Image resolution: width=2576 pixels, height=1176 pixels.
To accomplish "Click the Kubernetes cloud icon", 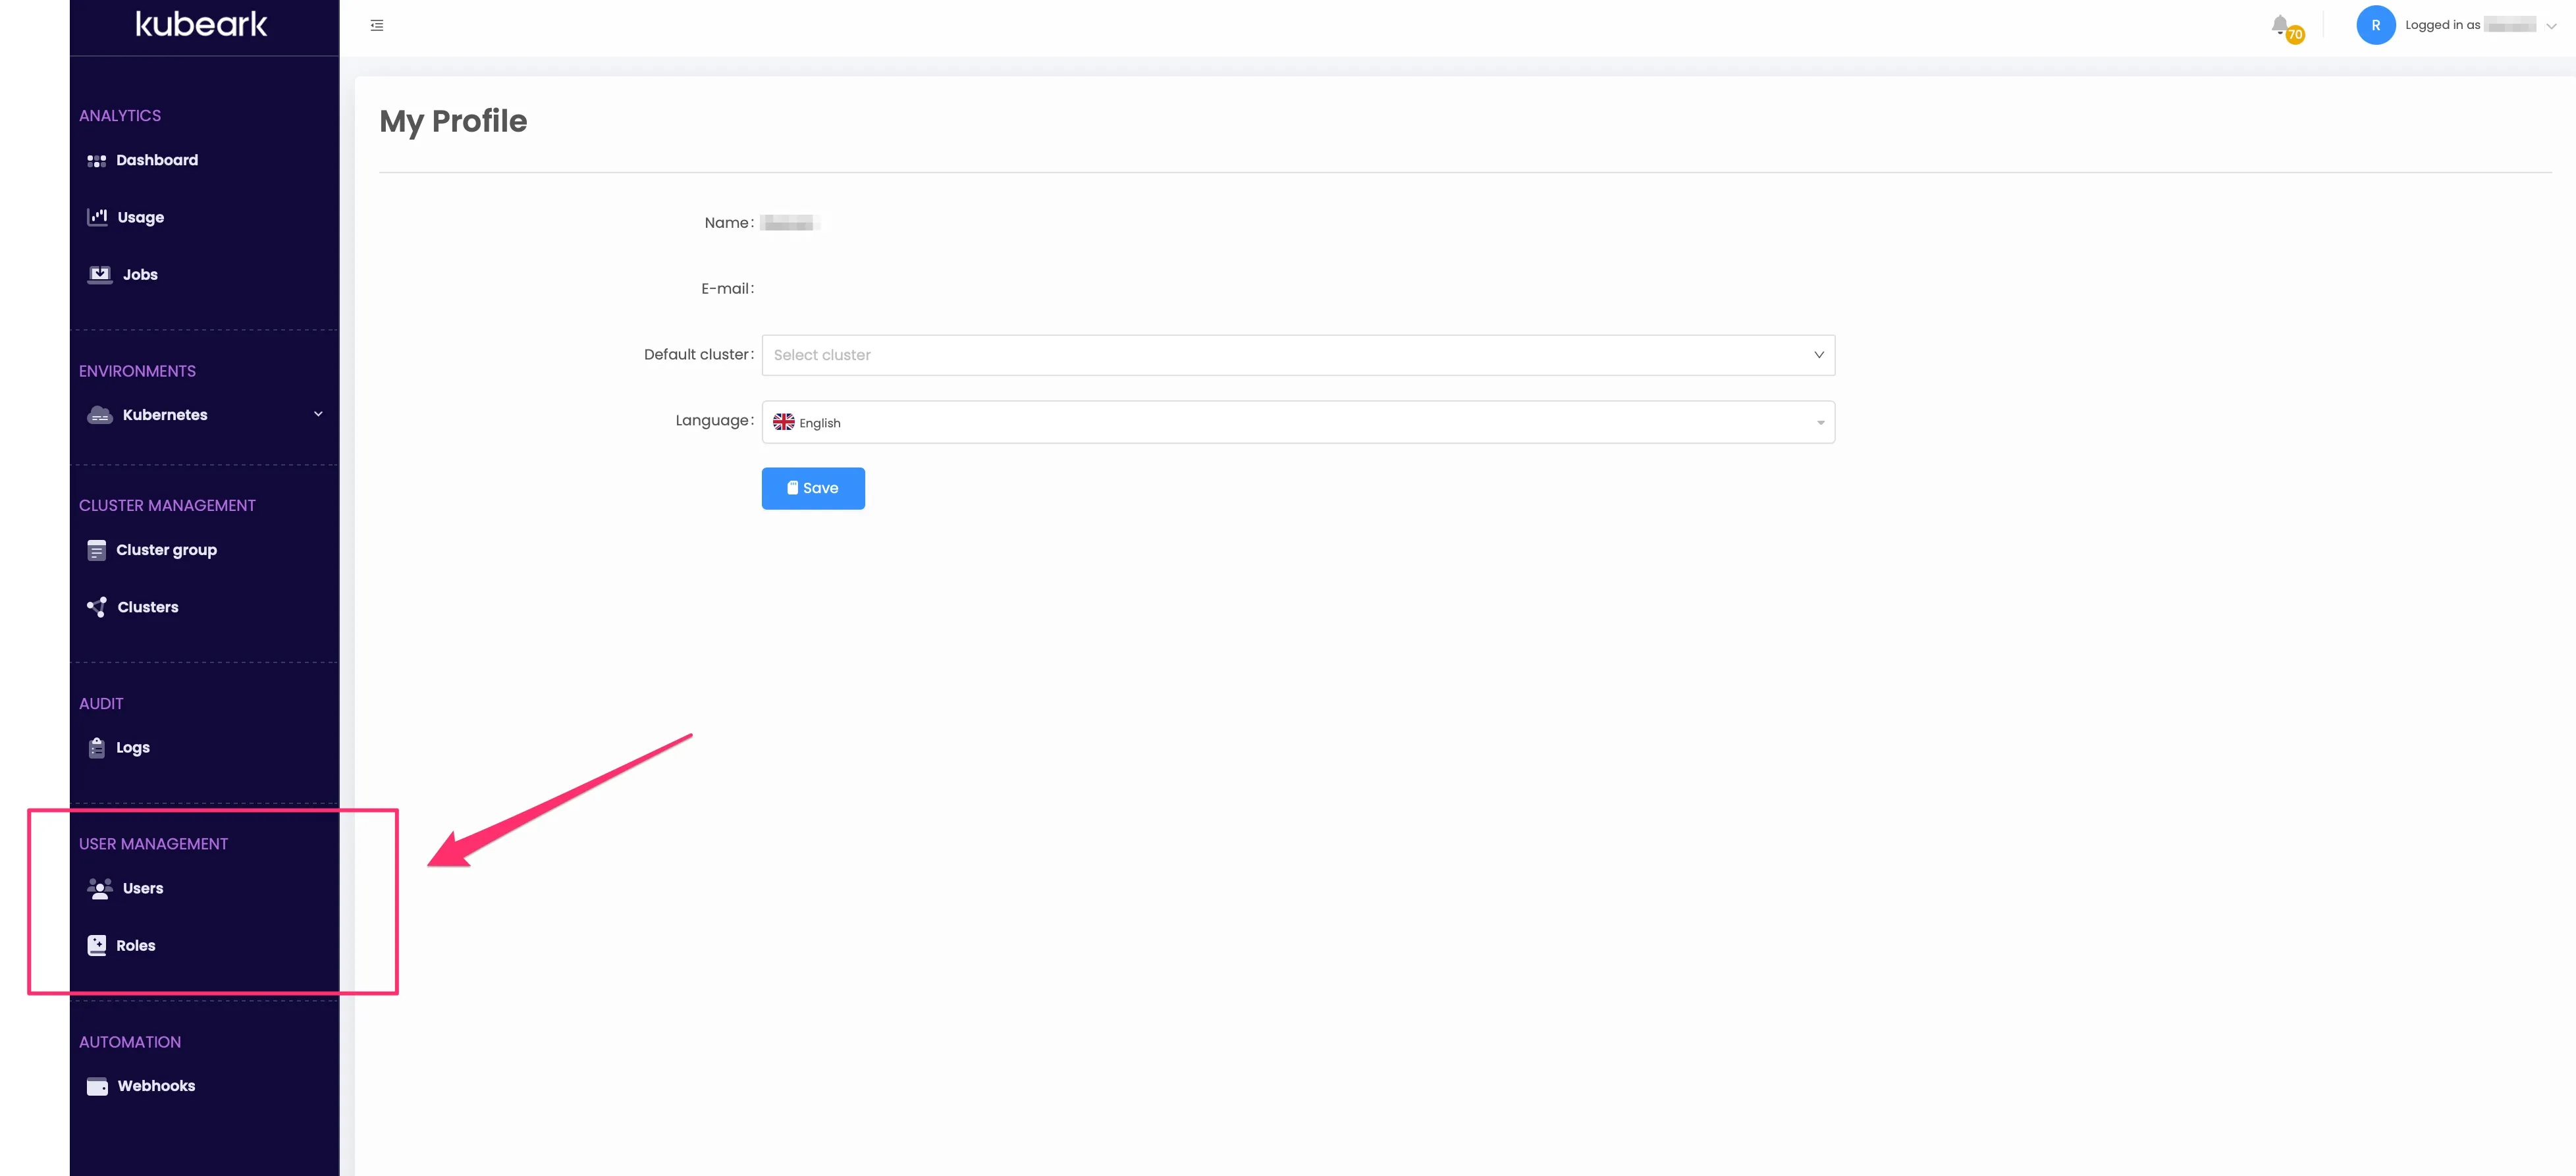I will 100,415.
